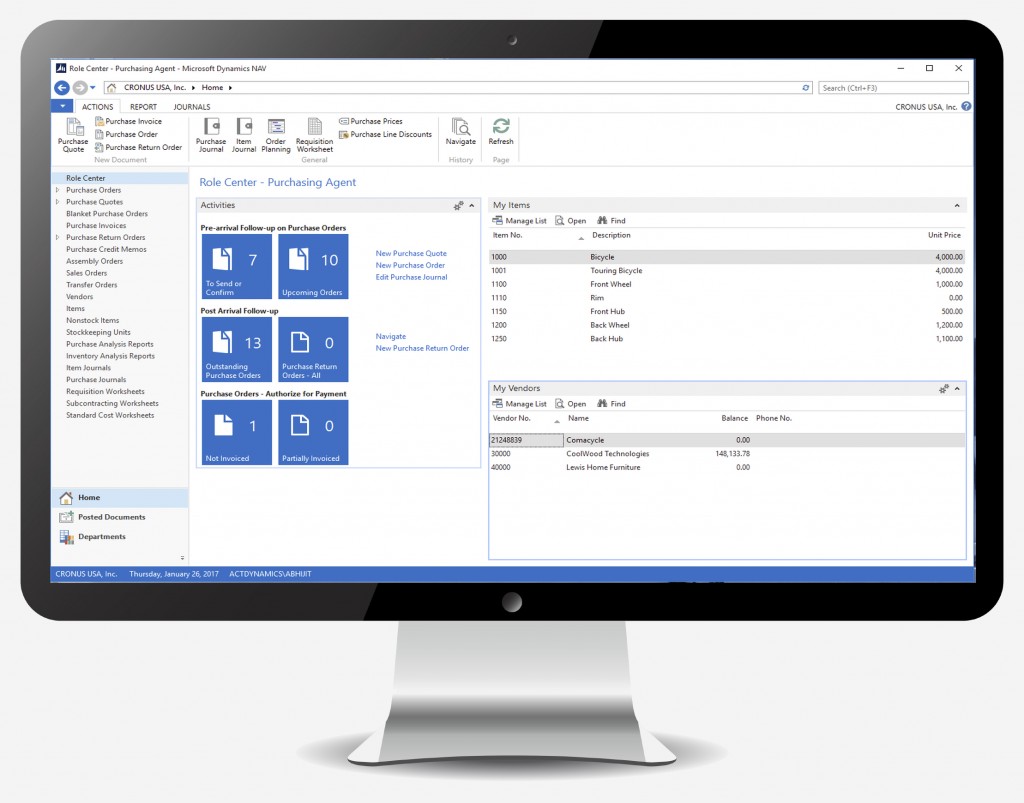Click the Vendor No. column header
The height and width of the screenshot is (803, 1024).
511,418
